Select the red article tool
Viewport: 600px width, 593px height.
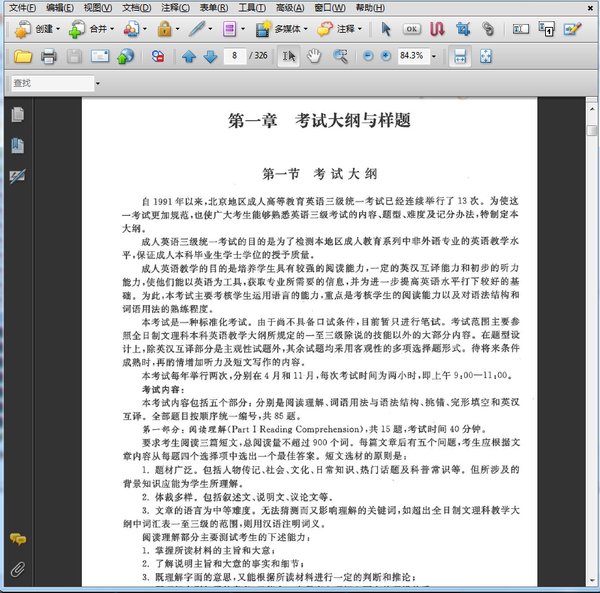click(437, 29)
